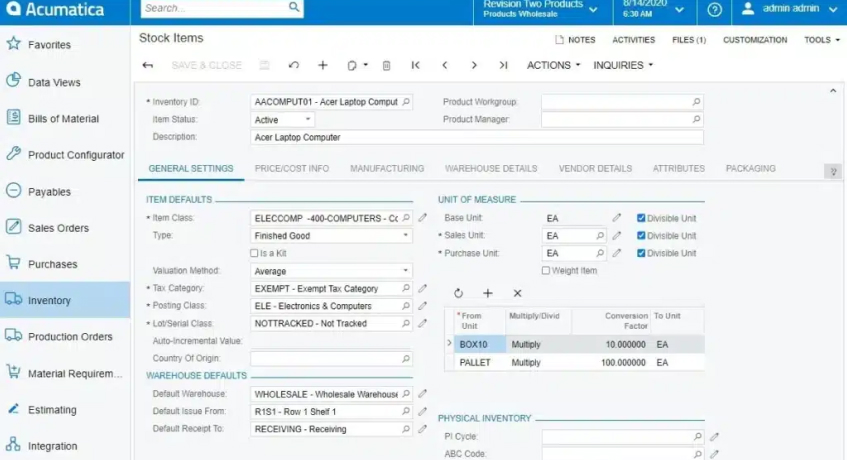Toggle the Weight Item checkbox
847x460 pixels.
pyautogui.click(x=546, y=270)
